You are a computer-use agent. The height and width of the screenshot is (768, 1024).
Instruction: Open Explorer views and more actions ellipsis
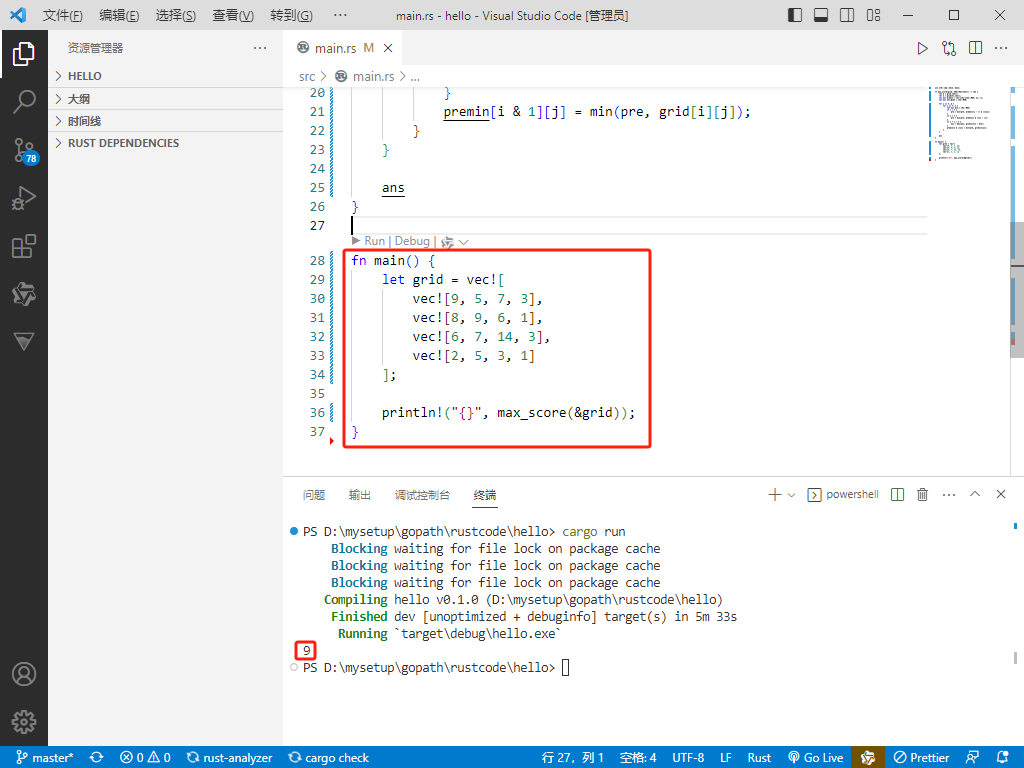(x=260, y=48)
